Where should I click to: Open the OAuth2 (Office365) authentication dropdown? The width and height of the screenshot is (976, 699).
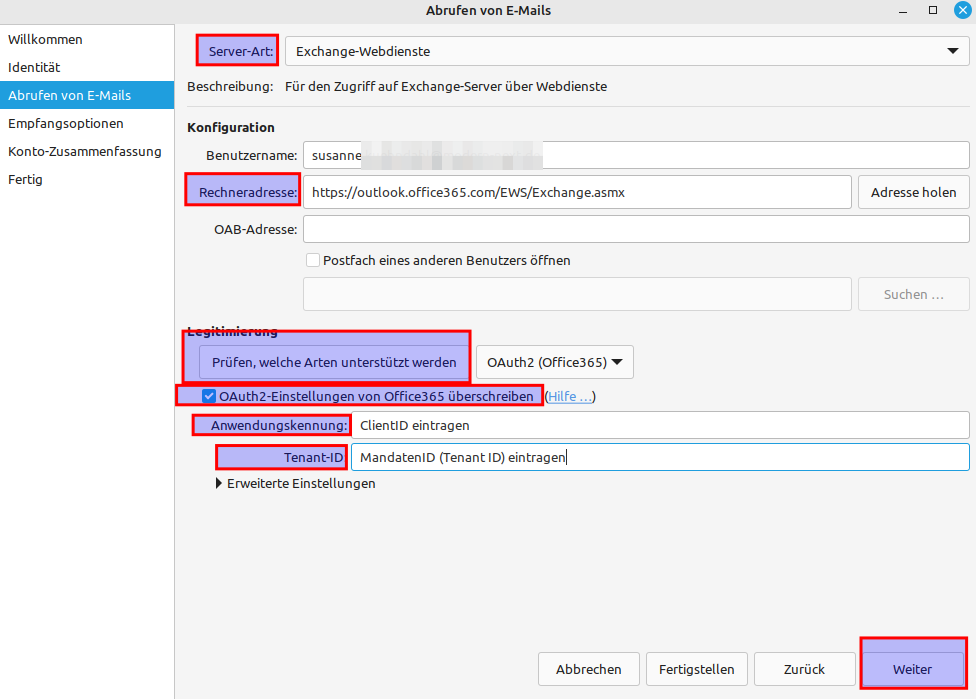point(554,362)
